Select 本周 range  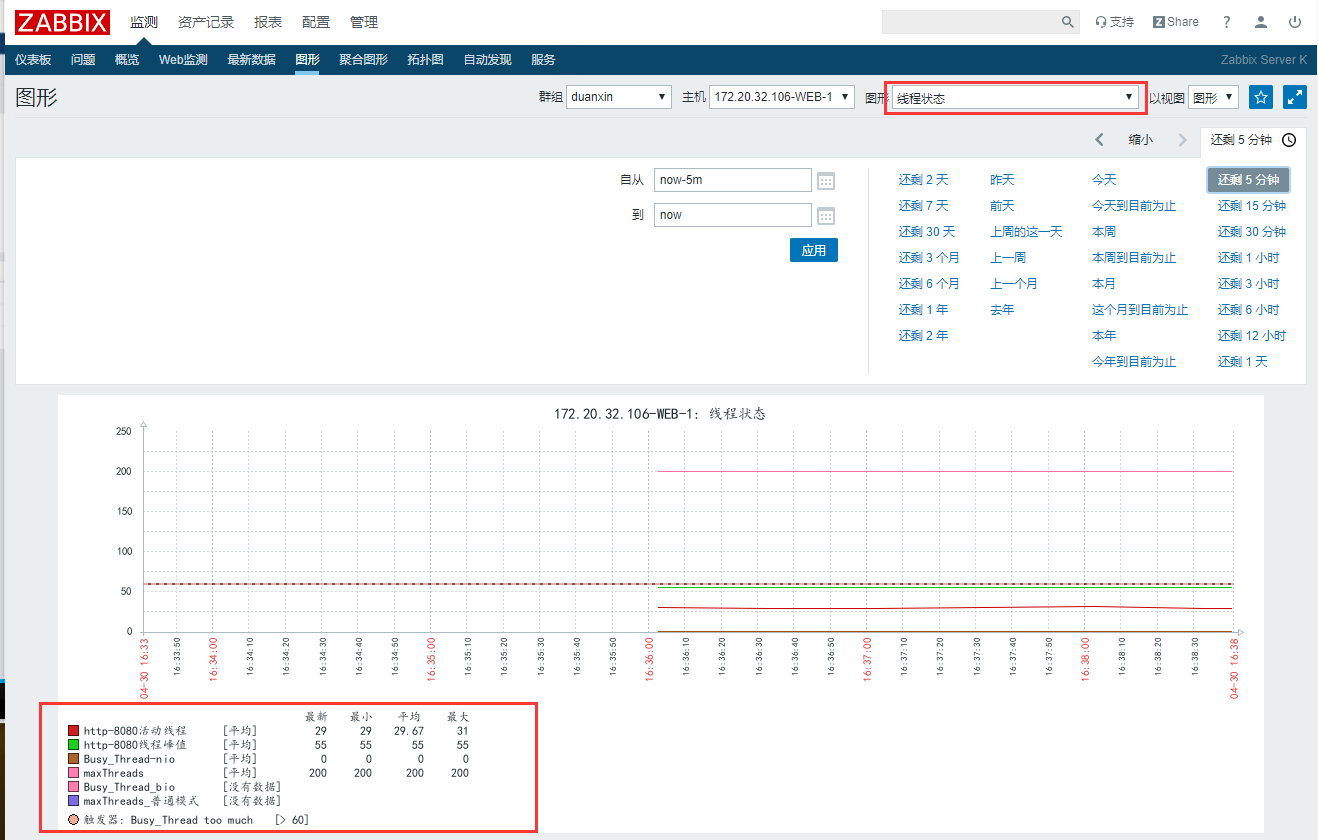pyautogui.click(x=1104, y=232)
